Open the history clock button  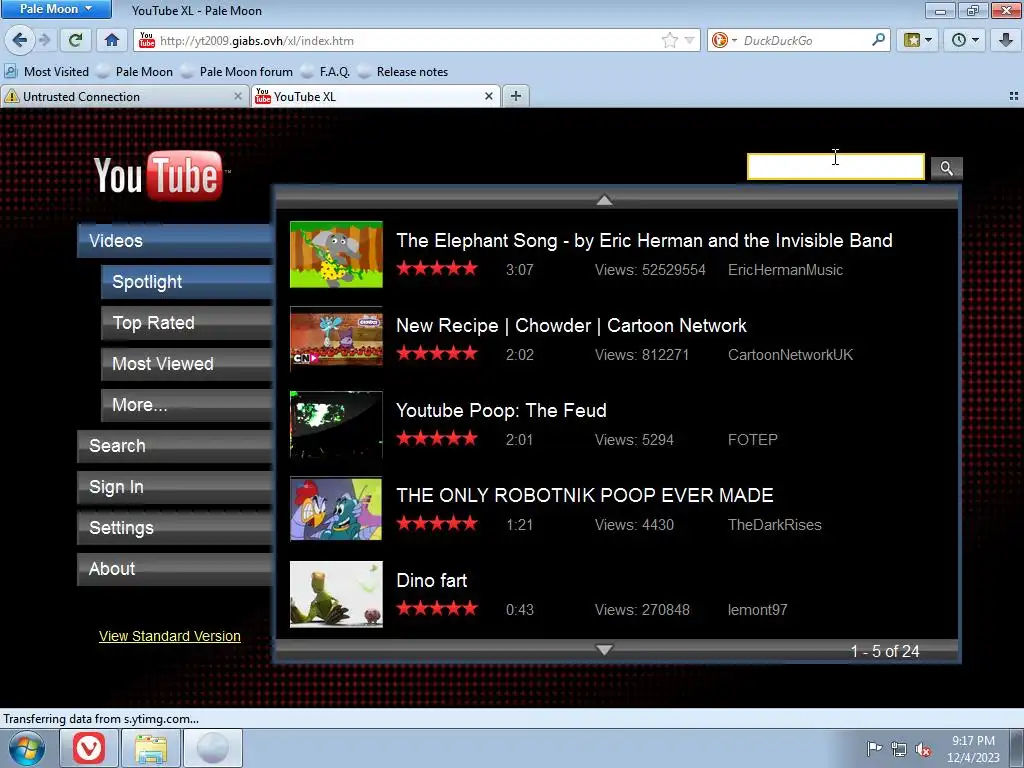point(965,40)
